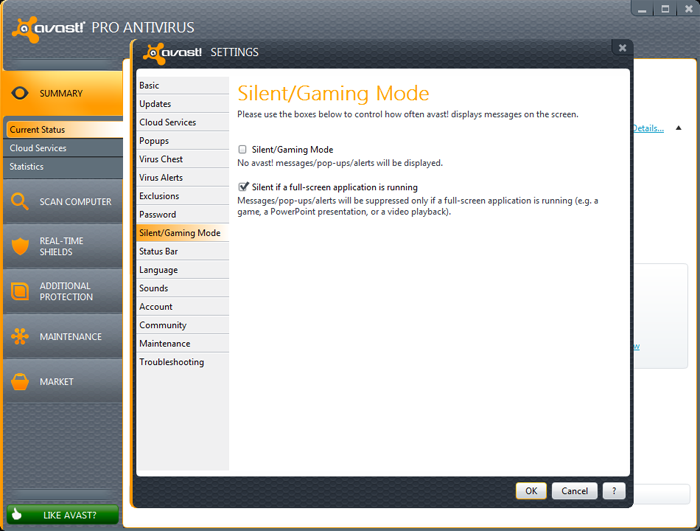Click the SETTINGS dialog title text
The width and height of the screenshot is (700, 531).
[234, 52]
